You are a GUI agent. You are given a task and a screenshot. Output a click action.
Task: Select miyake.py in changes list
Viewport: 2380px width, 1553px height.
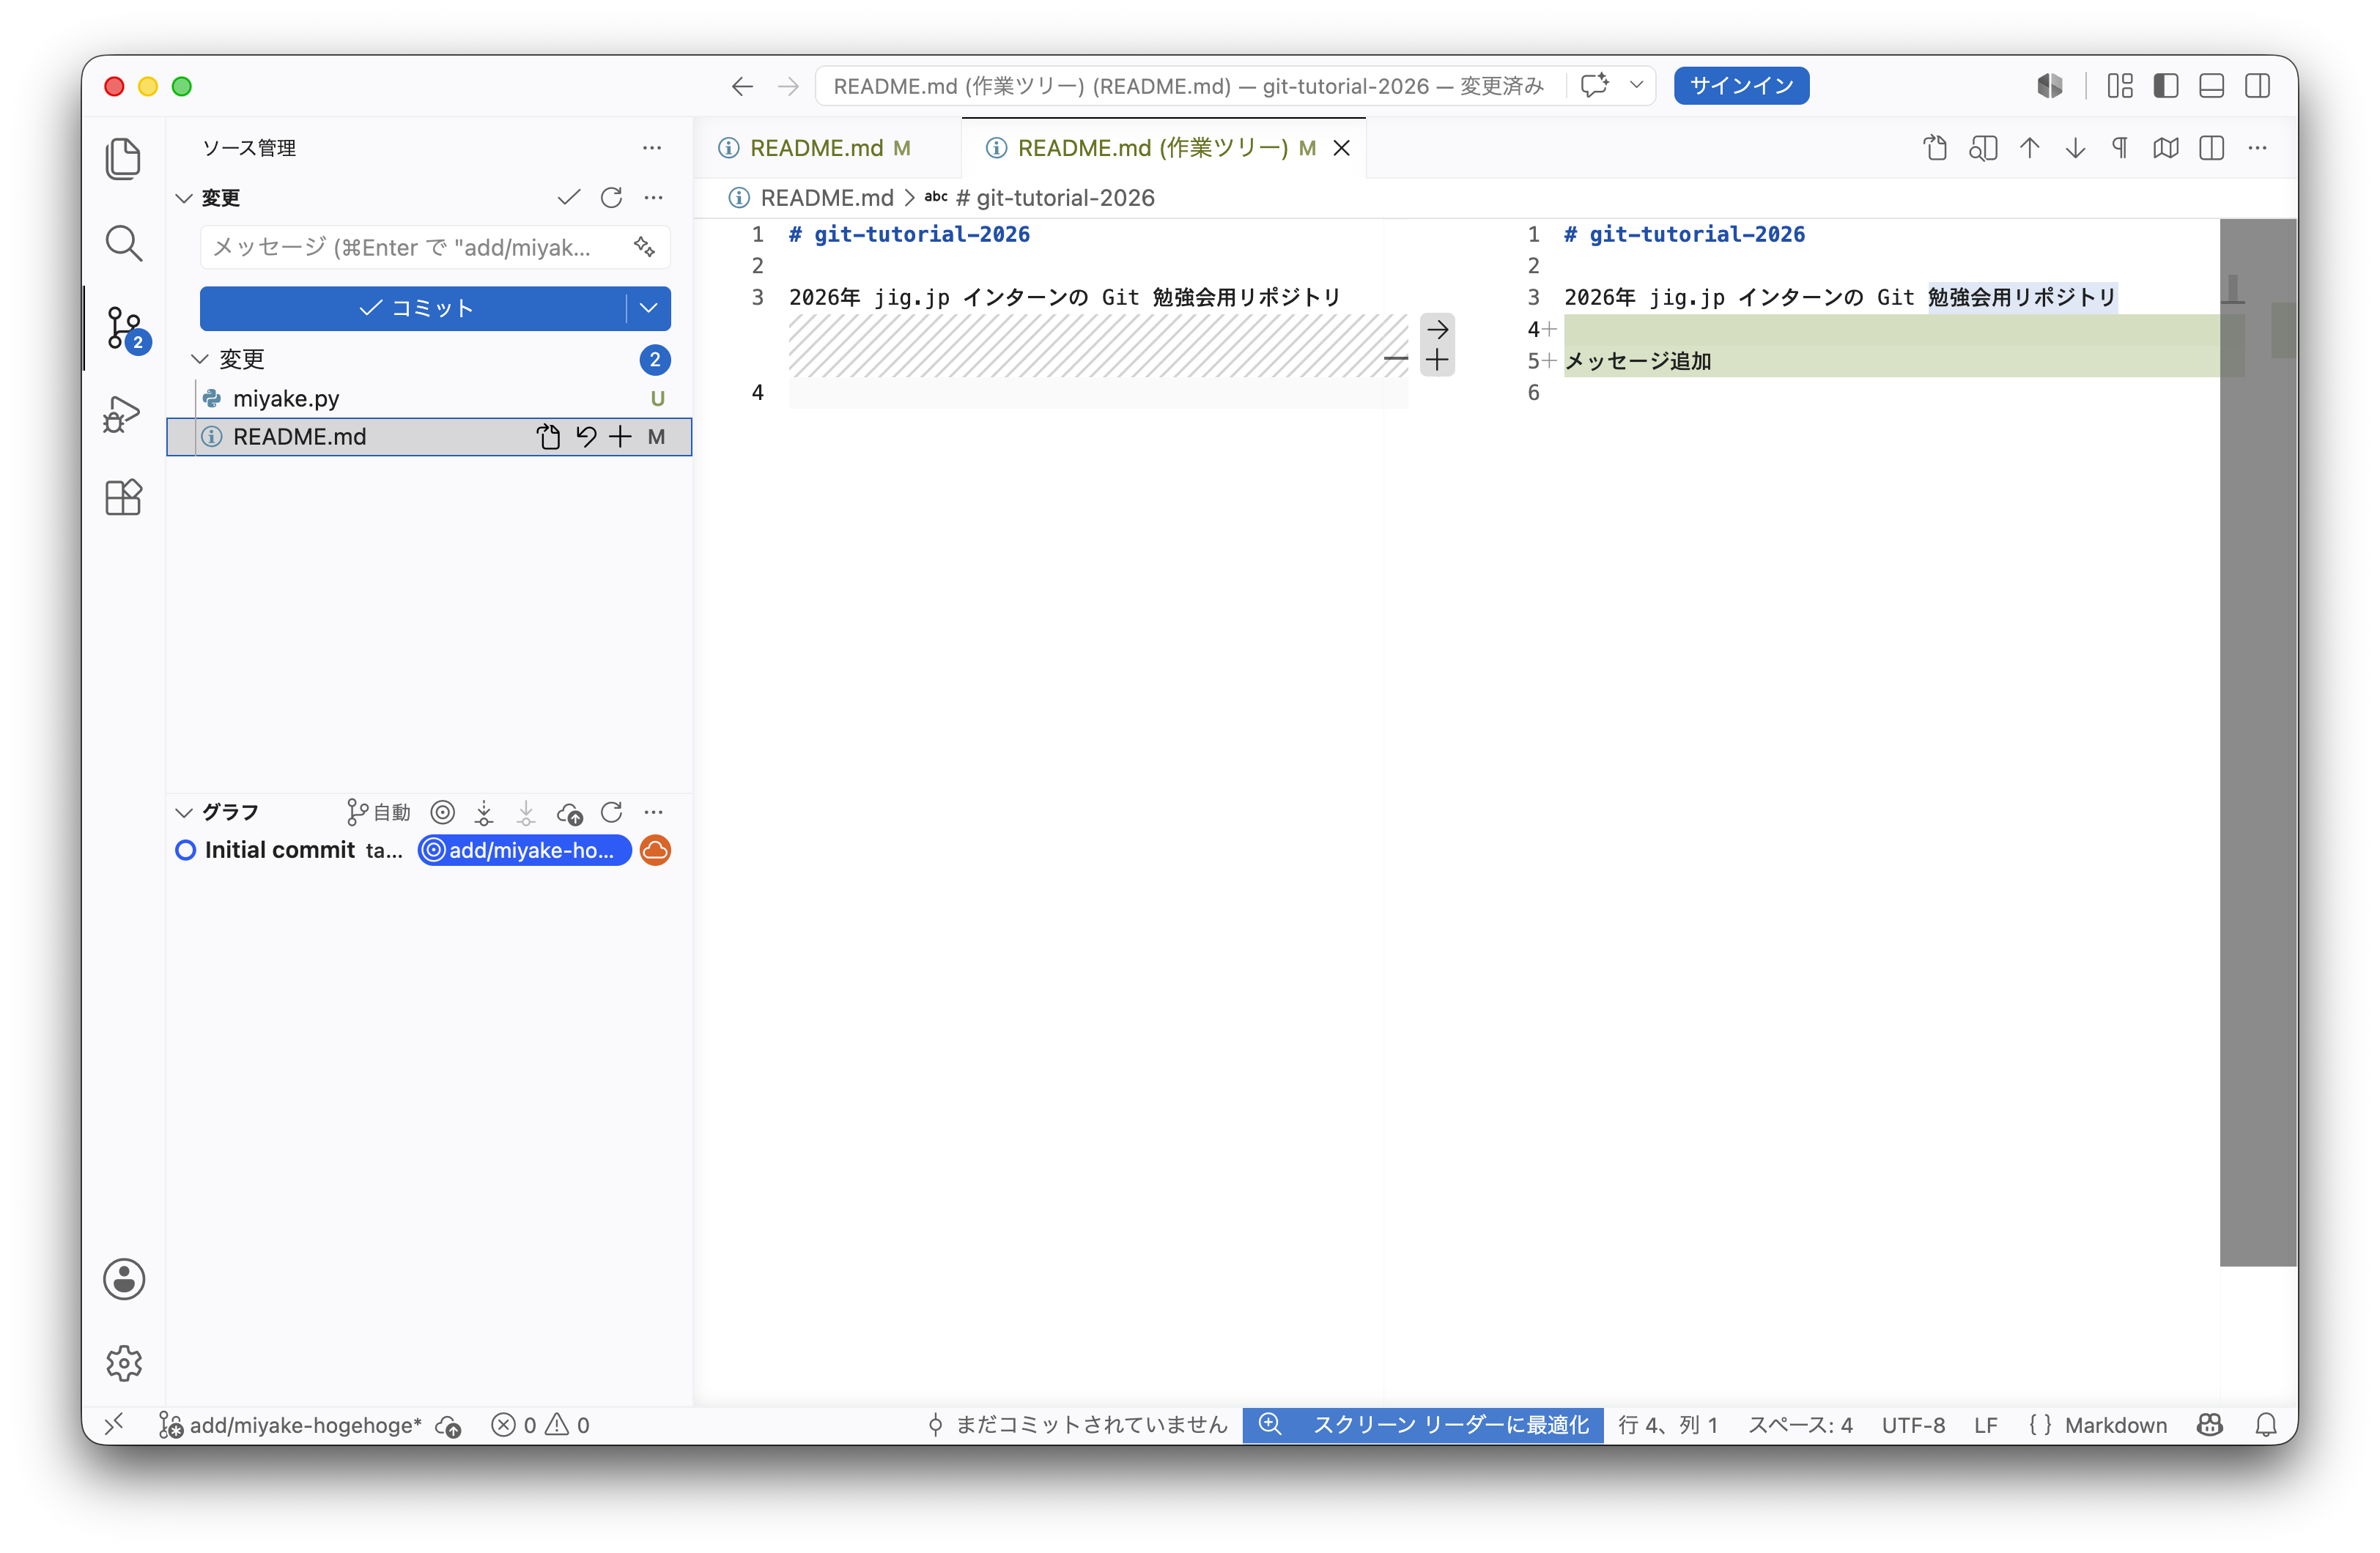click(430, 398)
